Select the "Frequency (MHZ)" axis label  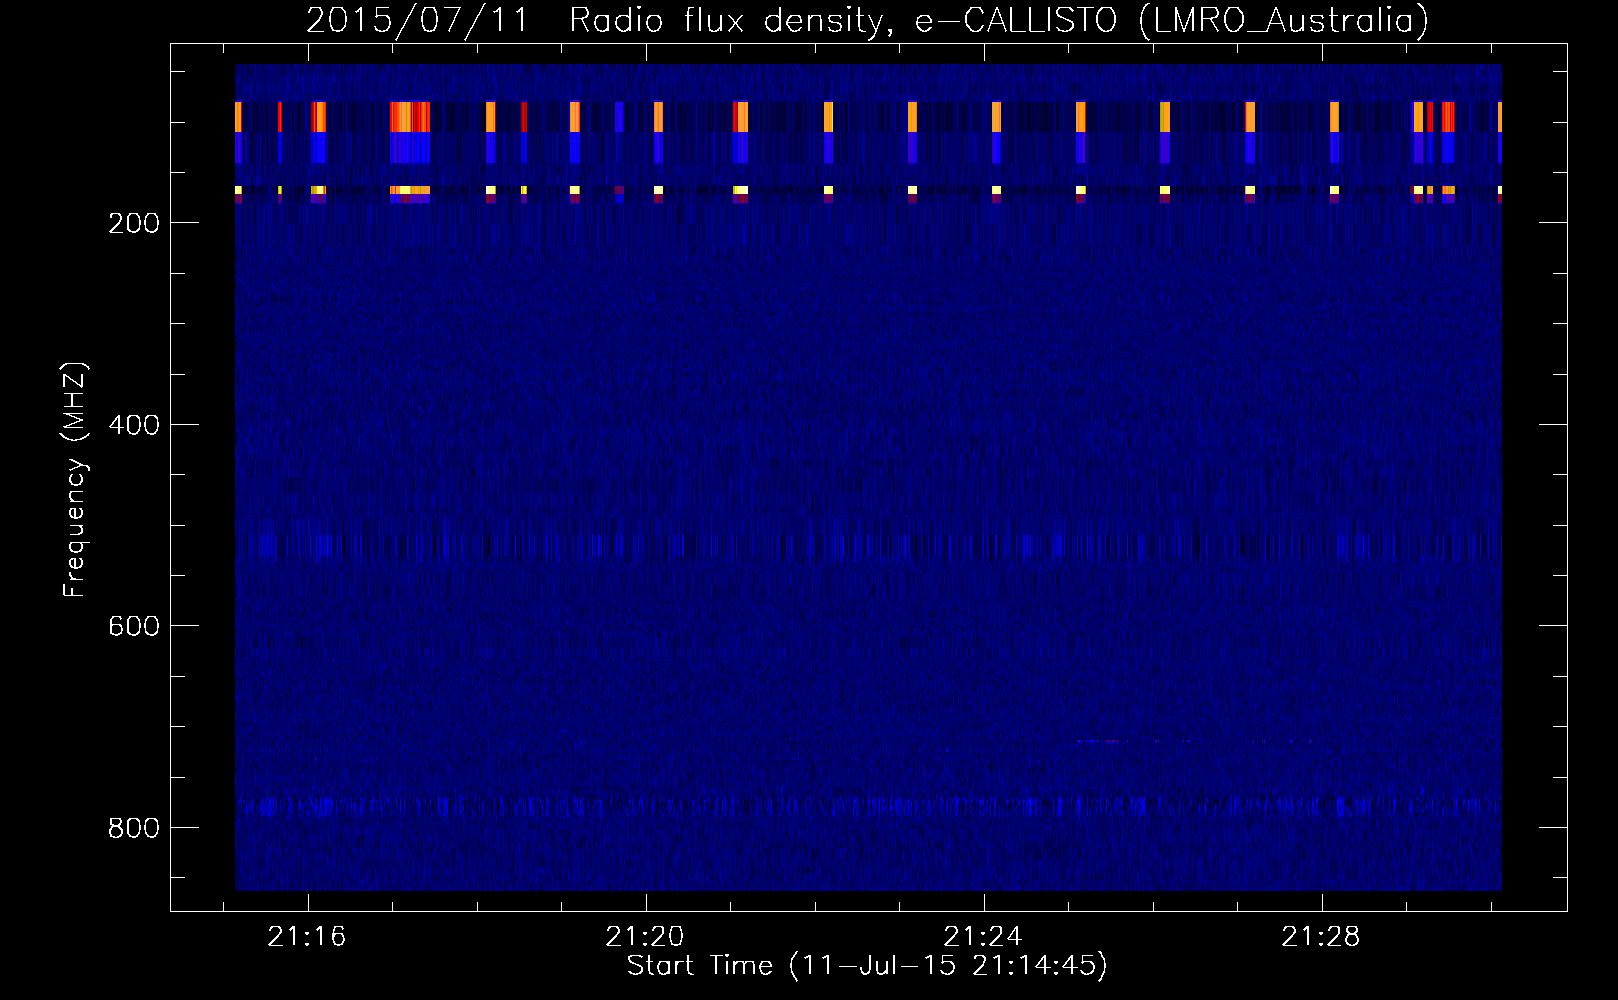(75, 479)
